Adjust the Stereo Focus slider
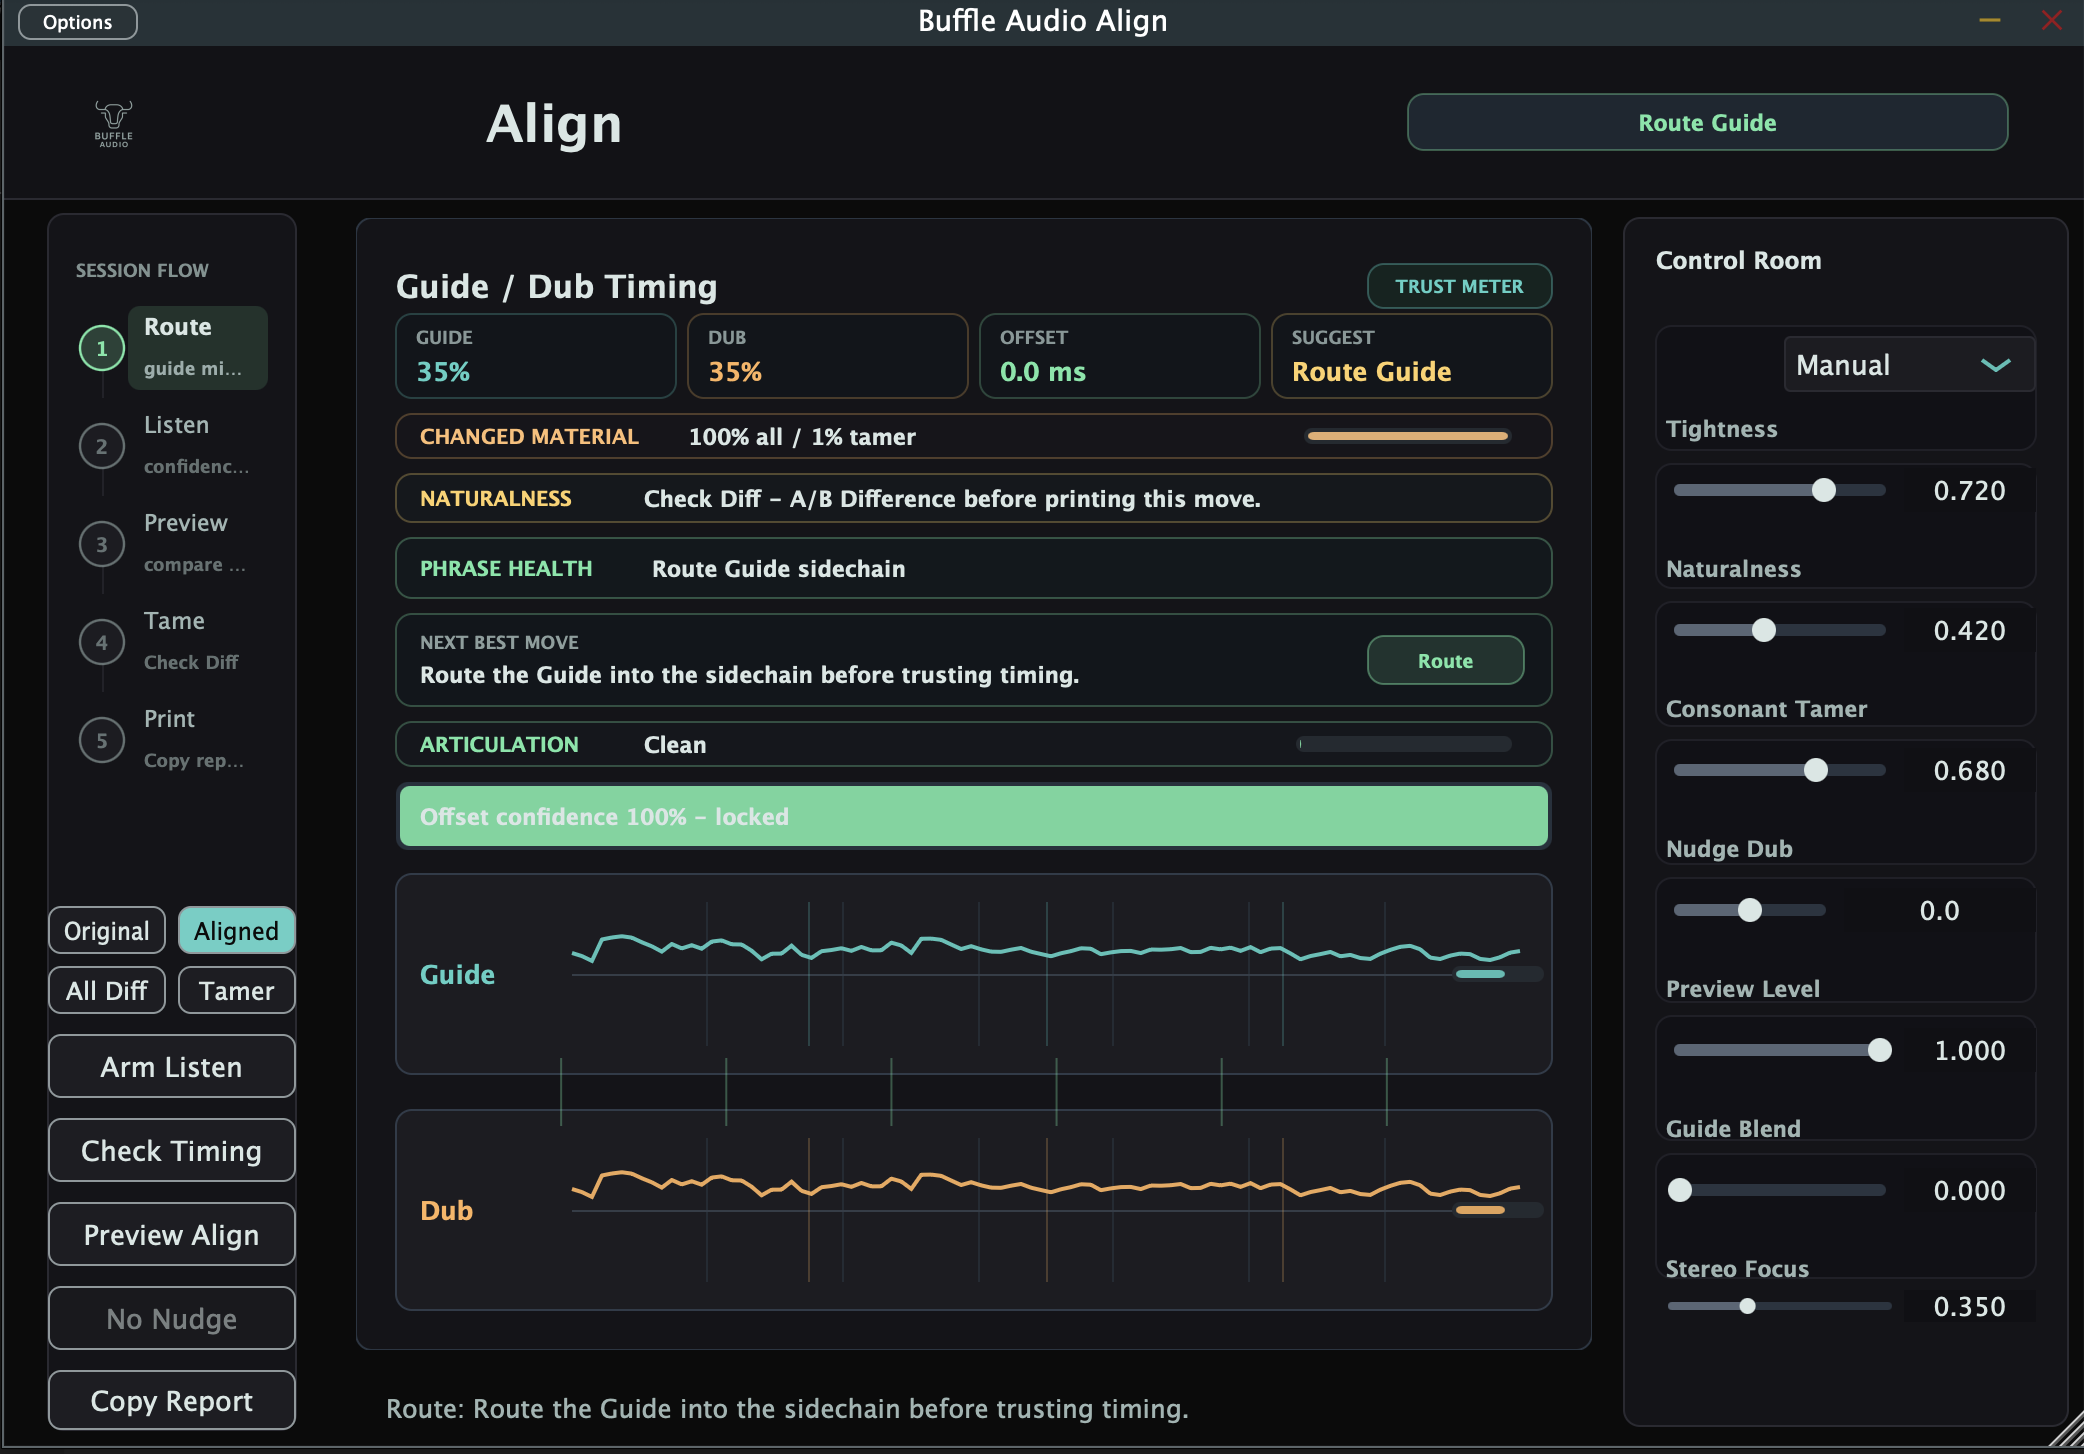 [x=1780, y=1306]
